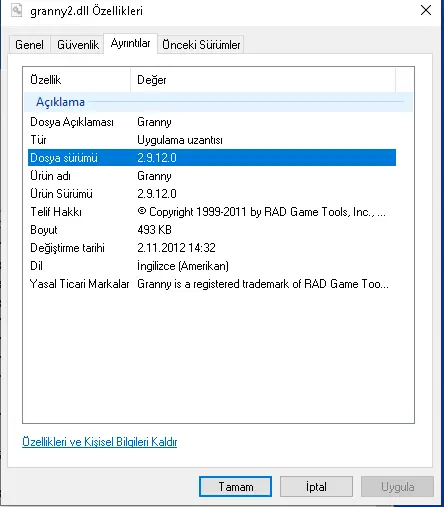This screenshot has height=507, width=444.
Task: Select the highlighted Dosya sürümü row
Action: tap(212, 158)
